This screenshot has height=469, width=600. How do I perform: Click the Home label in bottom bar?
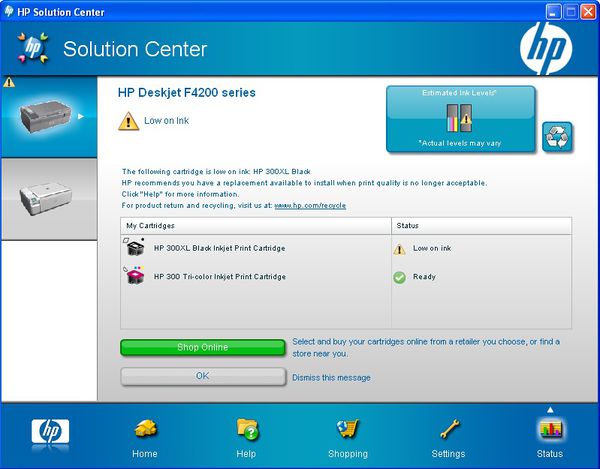pos(145,454)
